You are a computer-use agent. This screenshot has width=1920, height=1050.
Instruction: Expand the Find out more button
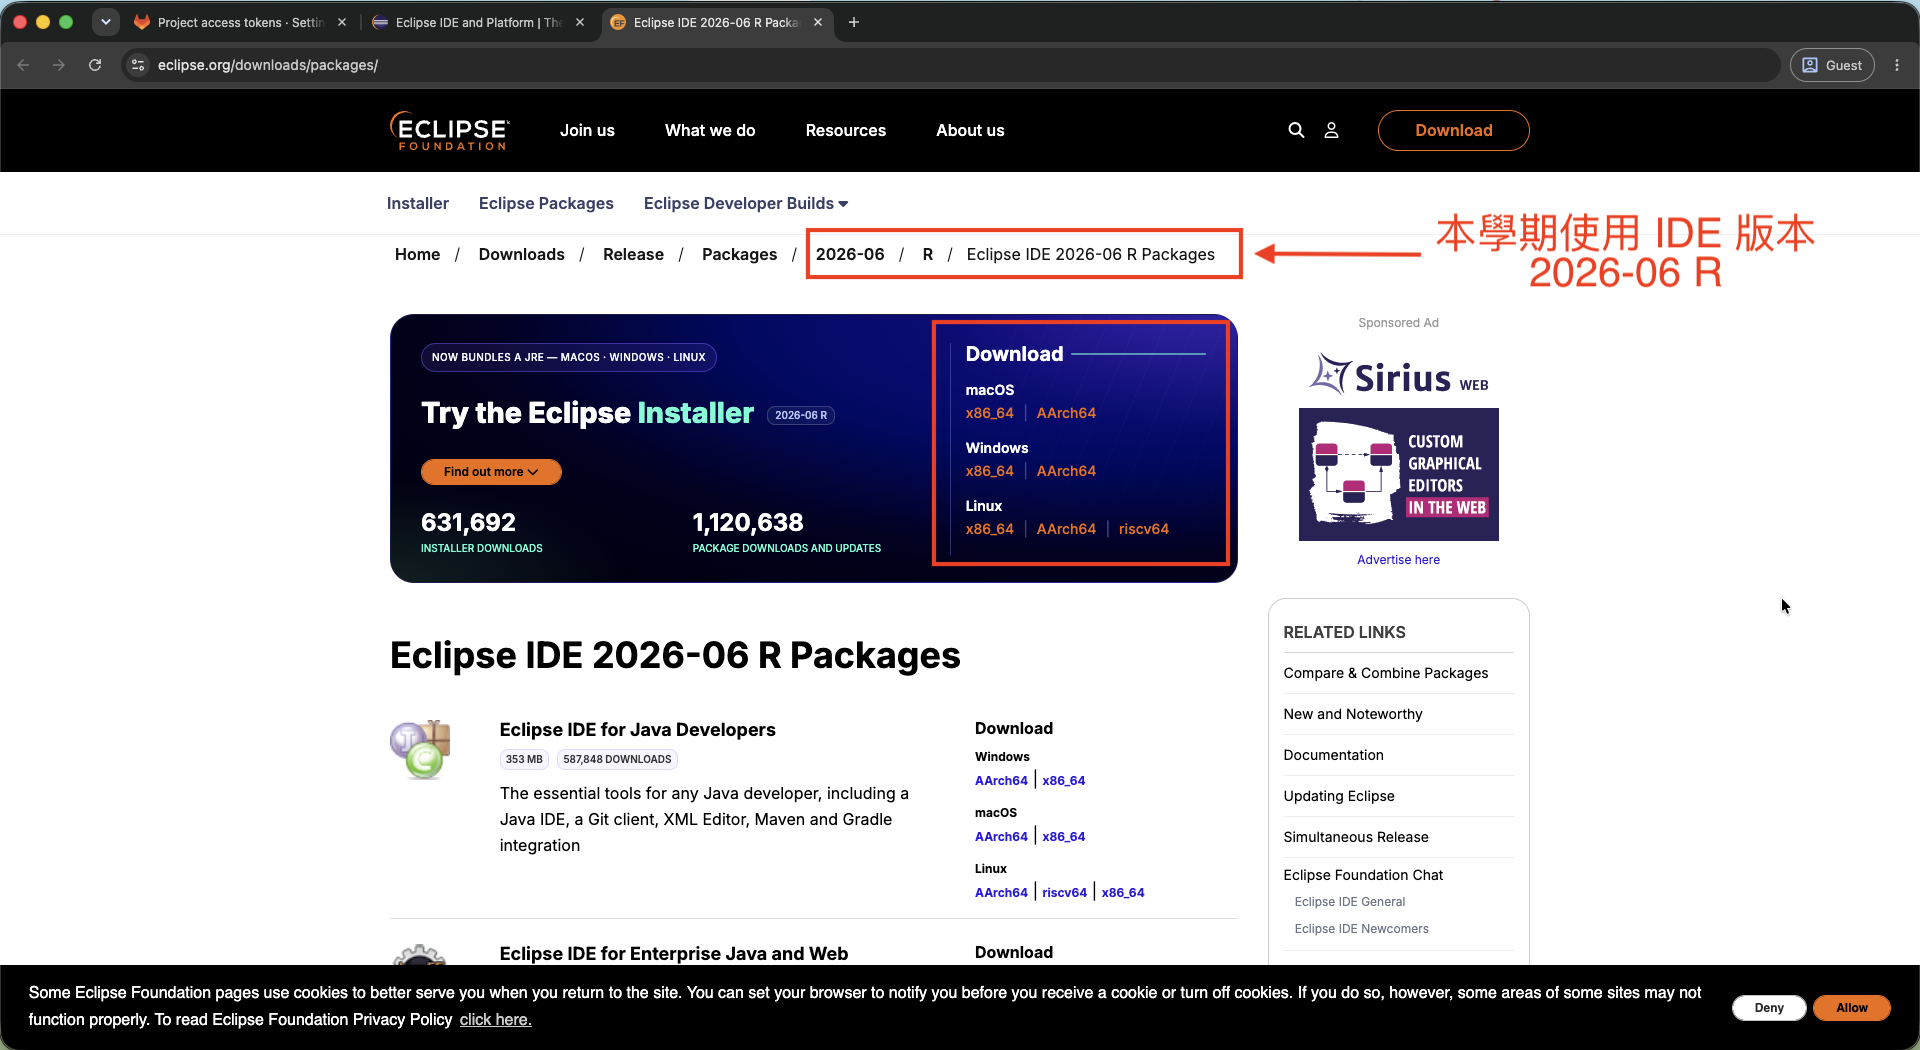491,472
